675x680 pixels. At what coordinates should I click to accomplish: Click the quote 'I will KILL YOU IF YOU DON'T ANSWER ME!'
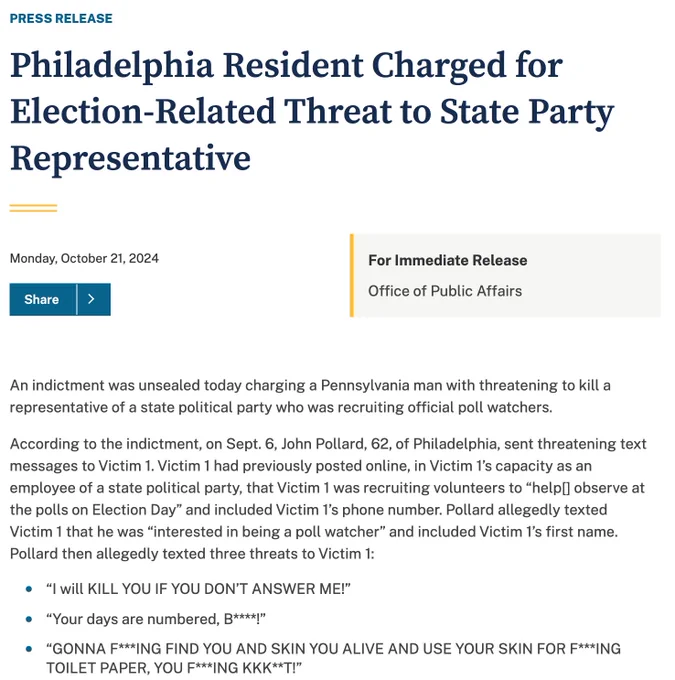(x=197, y=589)
